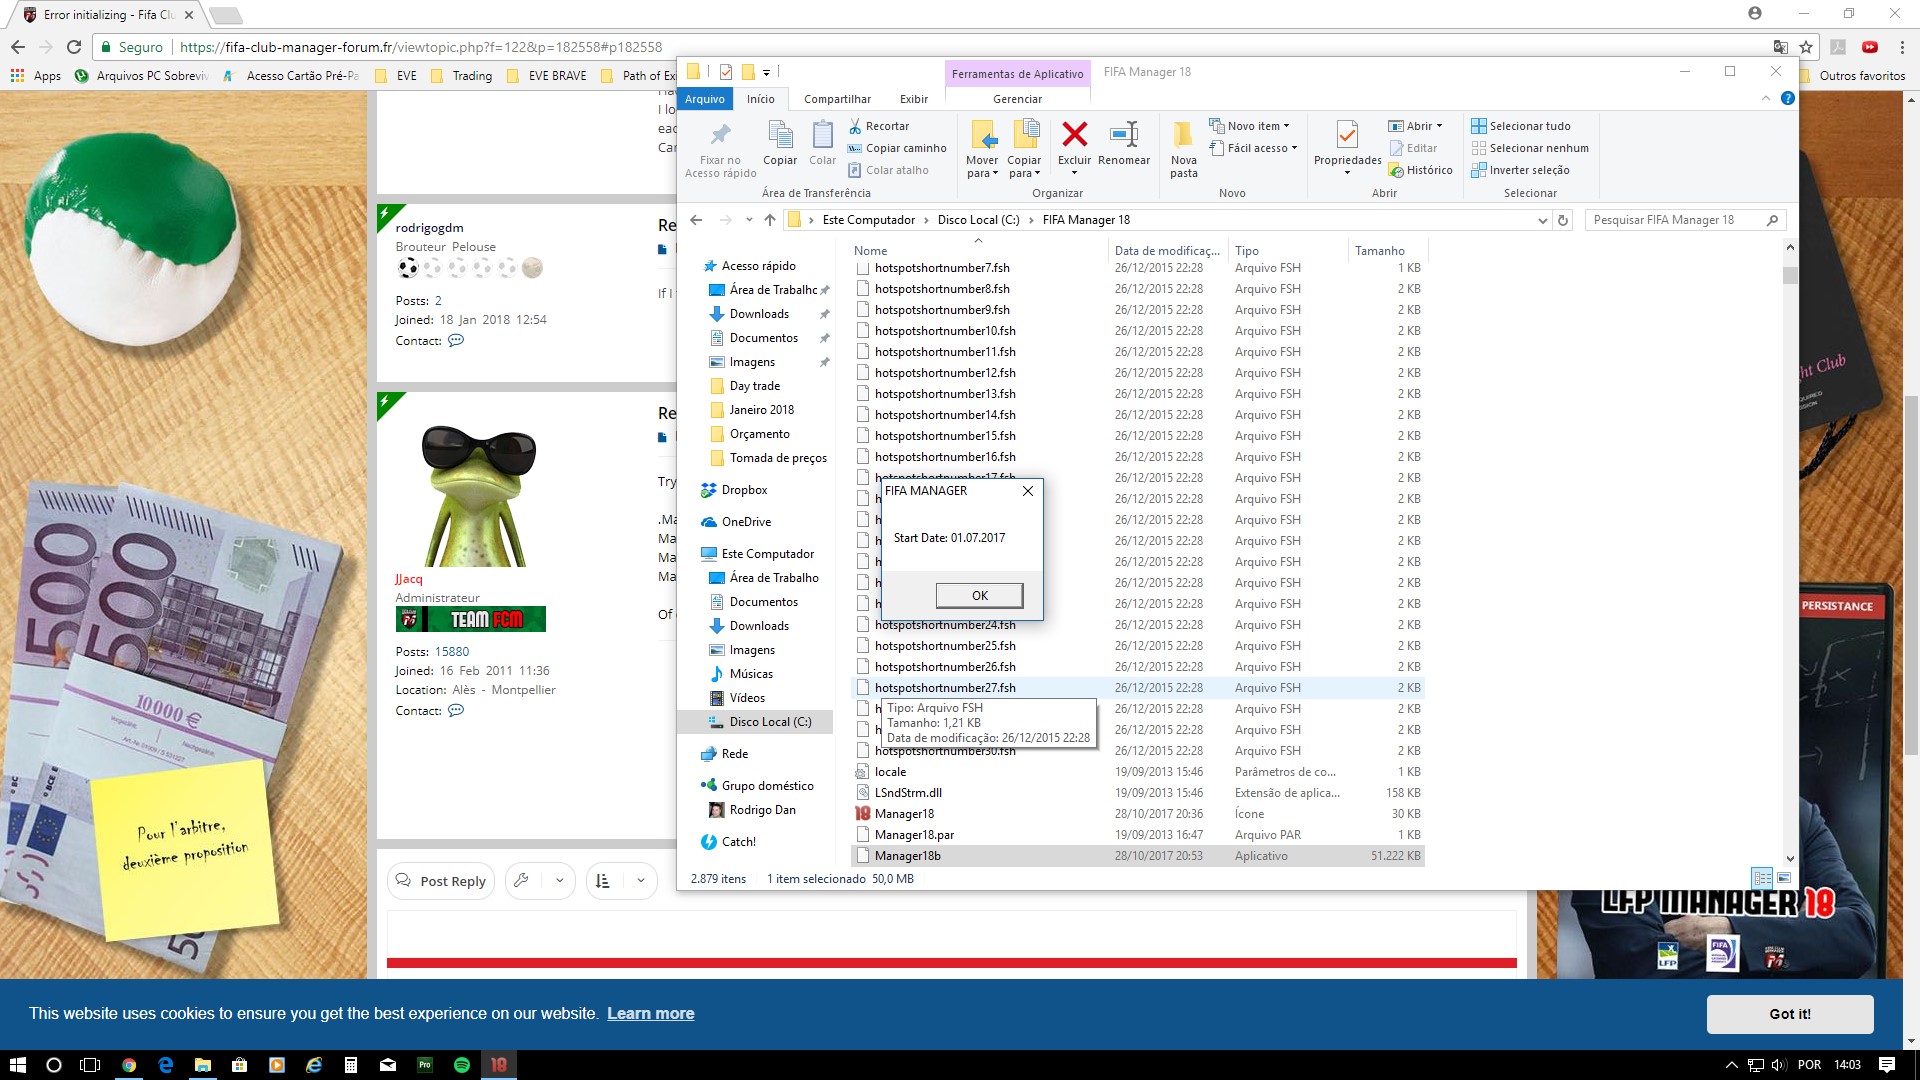The image size is (1920, 1080).
Task: Click the Colar (paste) icon
Action: click(x=822, y=134)
